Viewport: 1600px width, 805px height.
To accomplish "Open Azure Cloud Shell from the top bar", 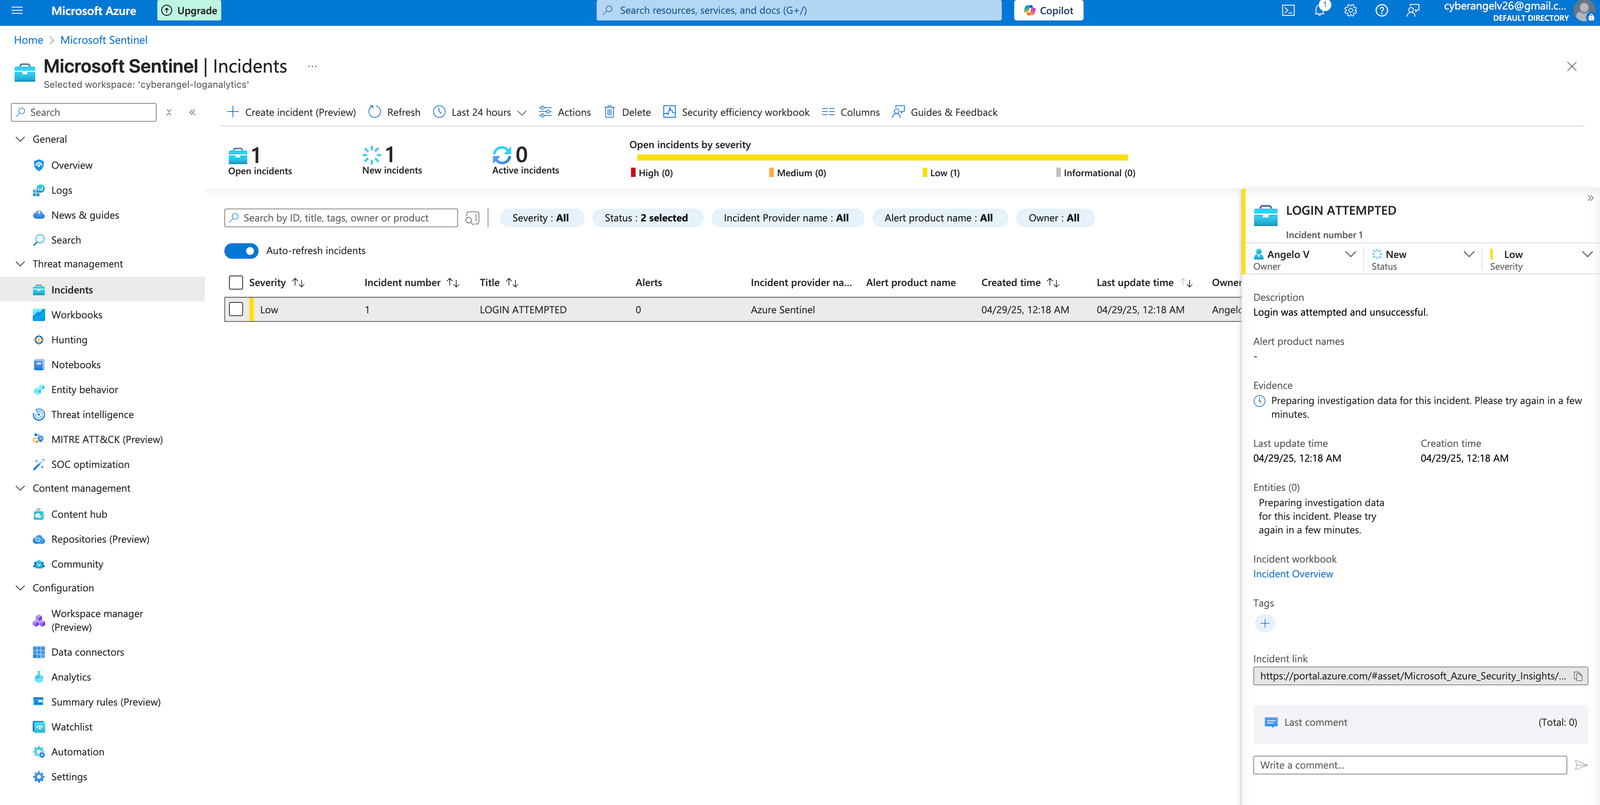I will tap(1288, 11).
